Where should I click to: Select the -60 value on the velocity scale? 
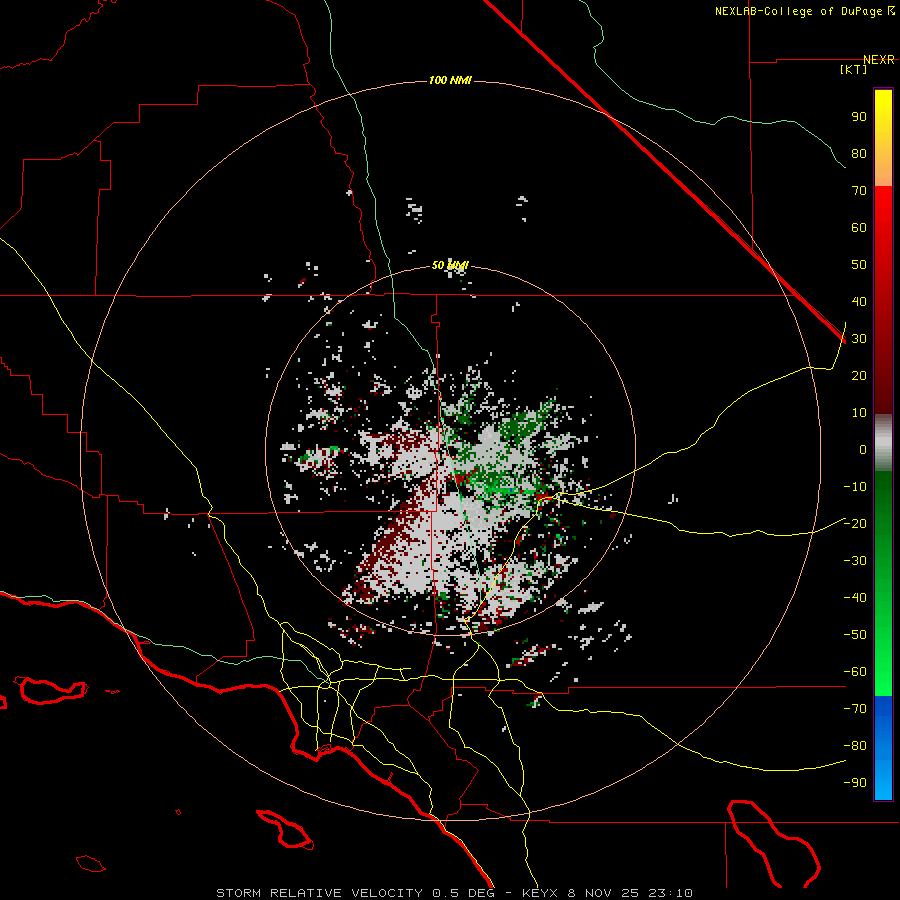pyautogui.click(x=855, y=672)
